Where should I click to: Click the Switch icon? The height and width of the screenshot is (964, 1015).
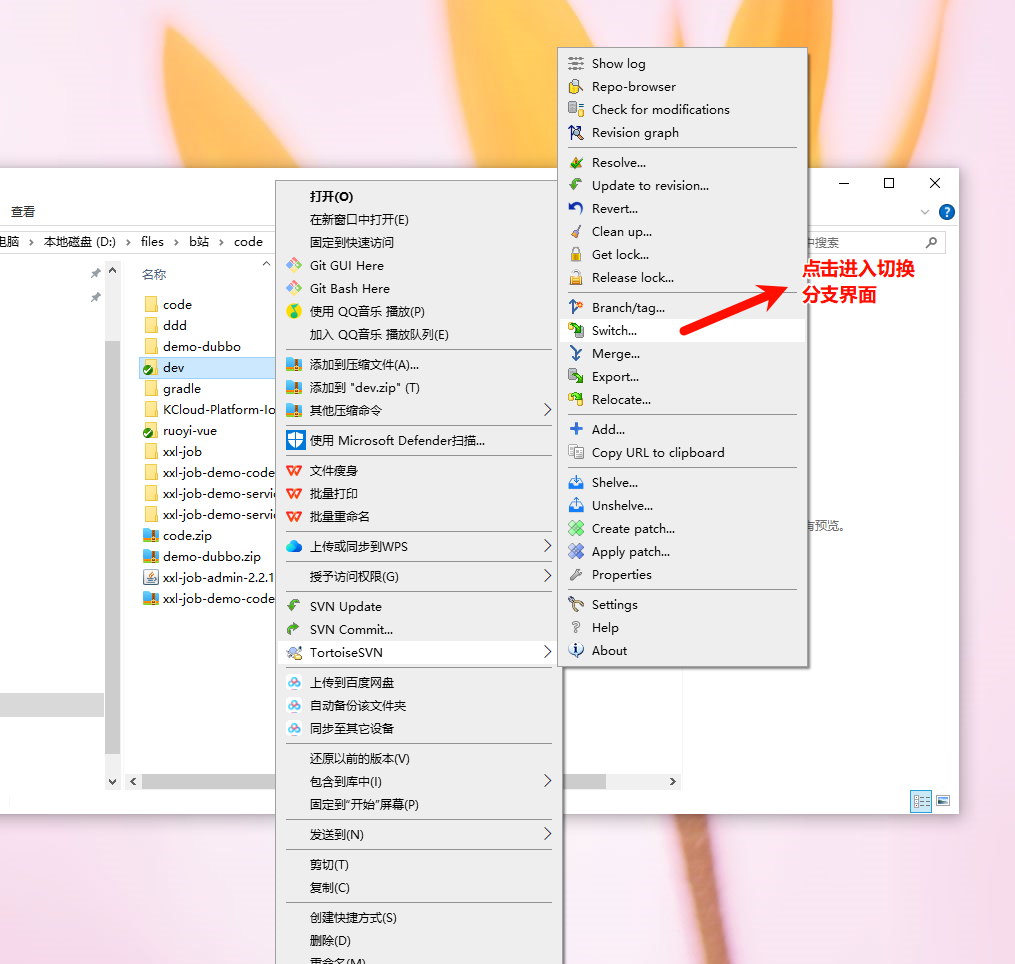(x=575, y=331)
